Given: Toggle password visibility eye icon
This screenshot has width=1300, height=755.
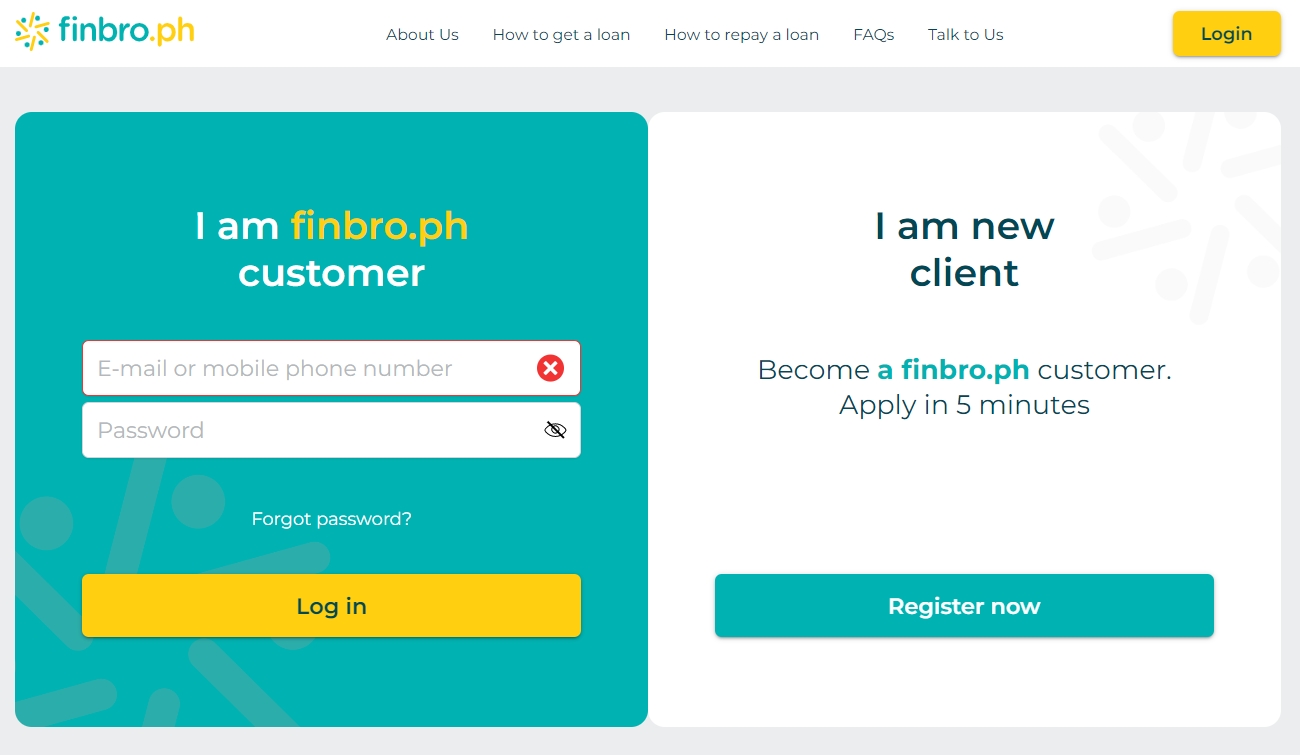Looking at the screenshot, I should pos(555,430).
